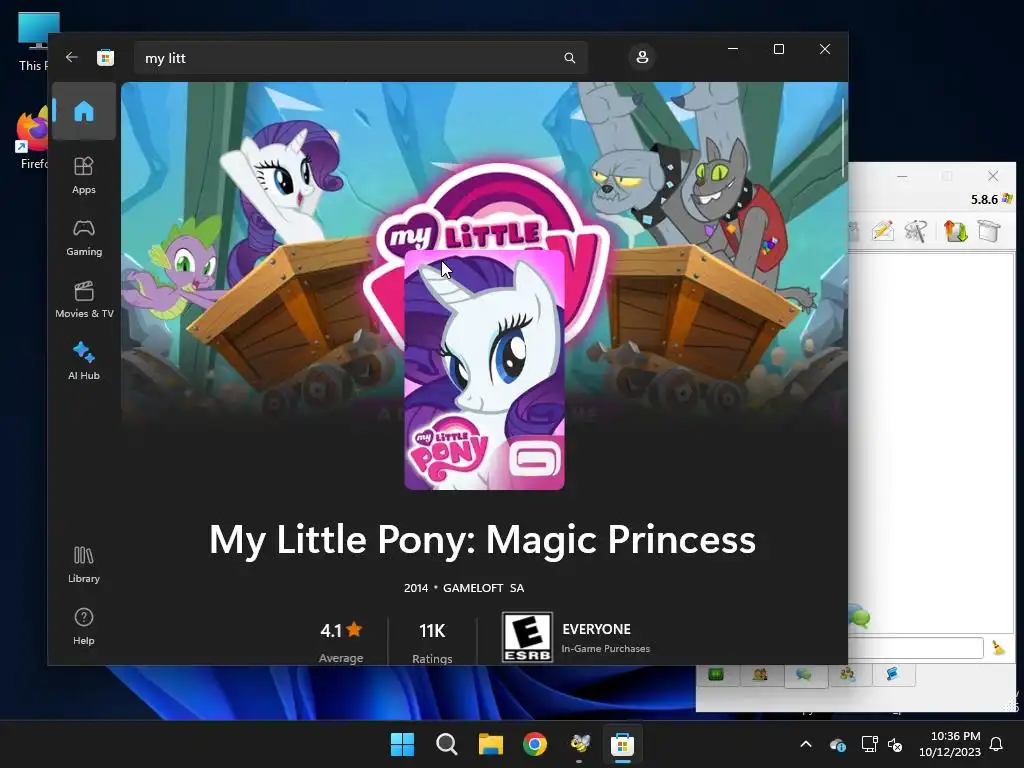The height and width of the screenshot is (768, 1024).
Task: Click the bee app icon in the taskbar
Action: coord(579,744)
